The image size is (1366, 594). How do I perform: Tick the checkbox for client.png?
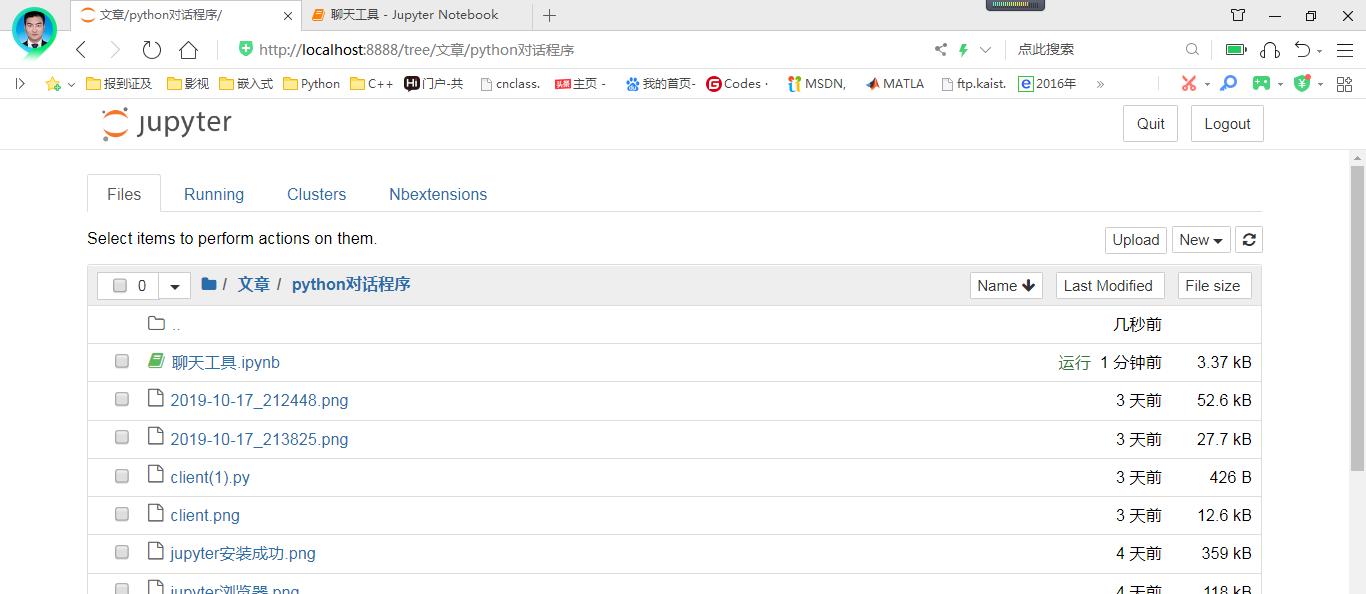[x=122, y=514]
